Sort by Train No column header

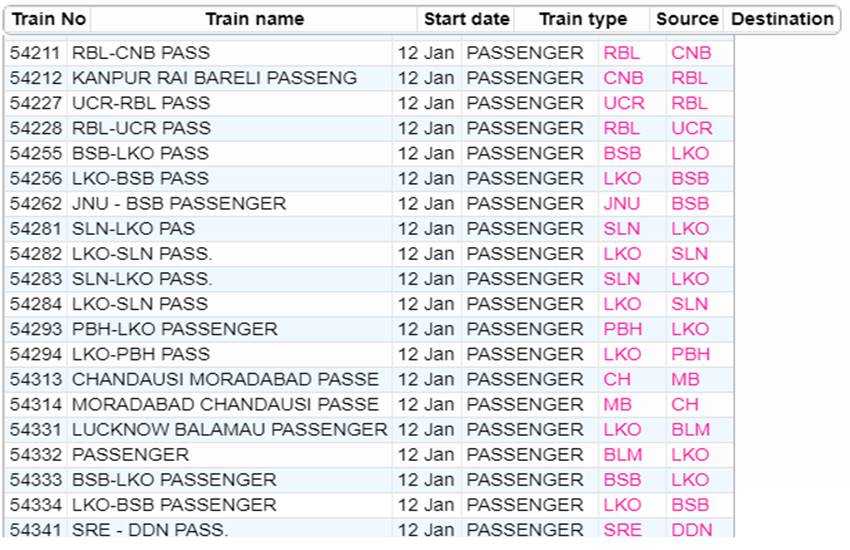pyautogui.click(x=48, y=19)
